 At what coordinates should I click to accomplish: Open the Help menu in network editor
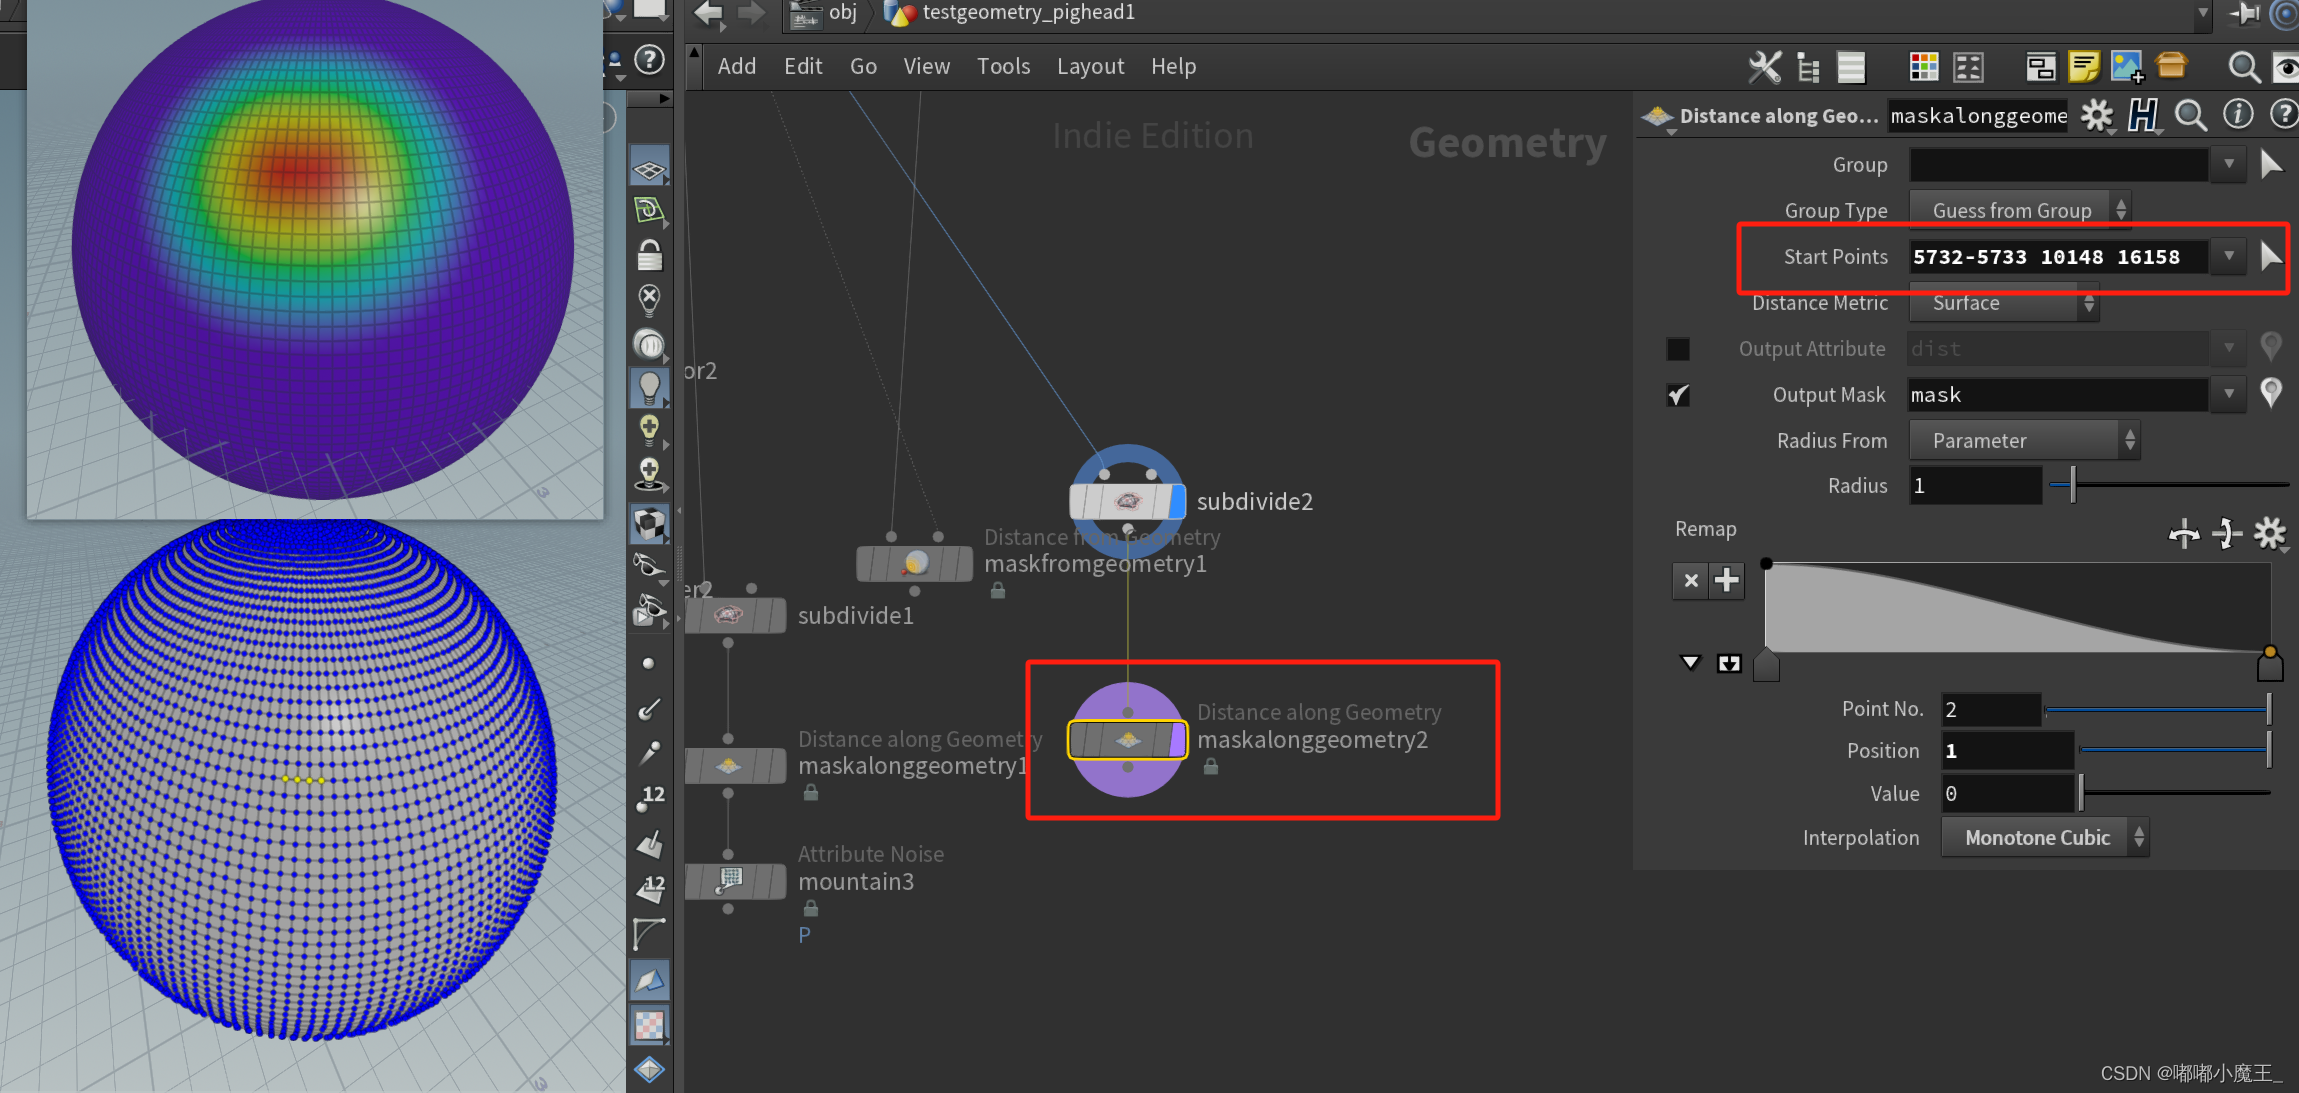tap(1173, 66)
